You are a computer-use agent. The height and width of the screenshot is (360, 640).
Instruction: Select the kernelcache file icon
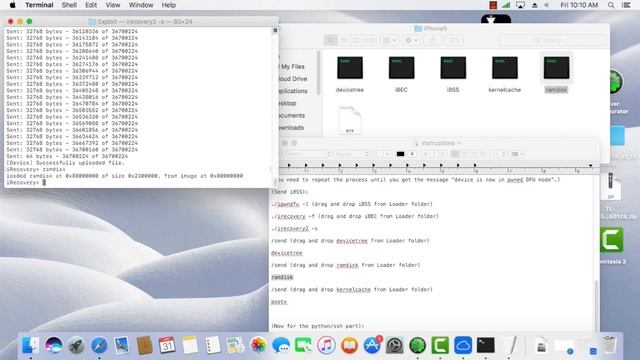coord(504,68)
